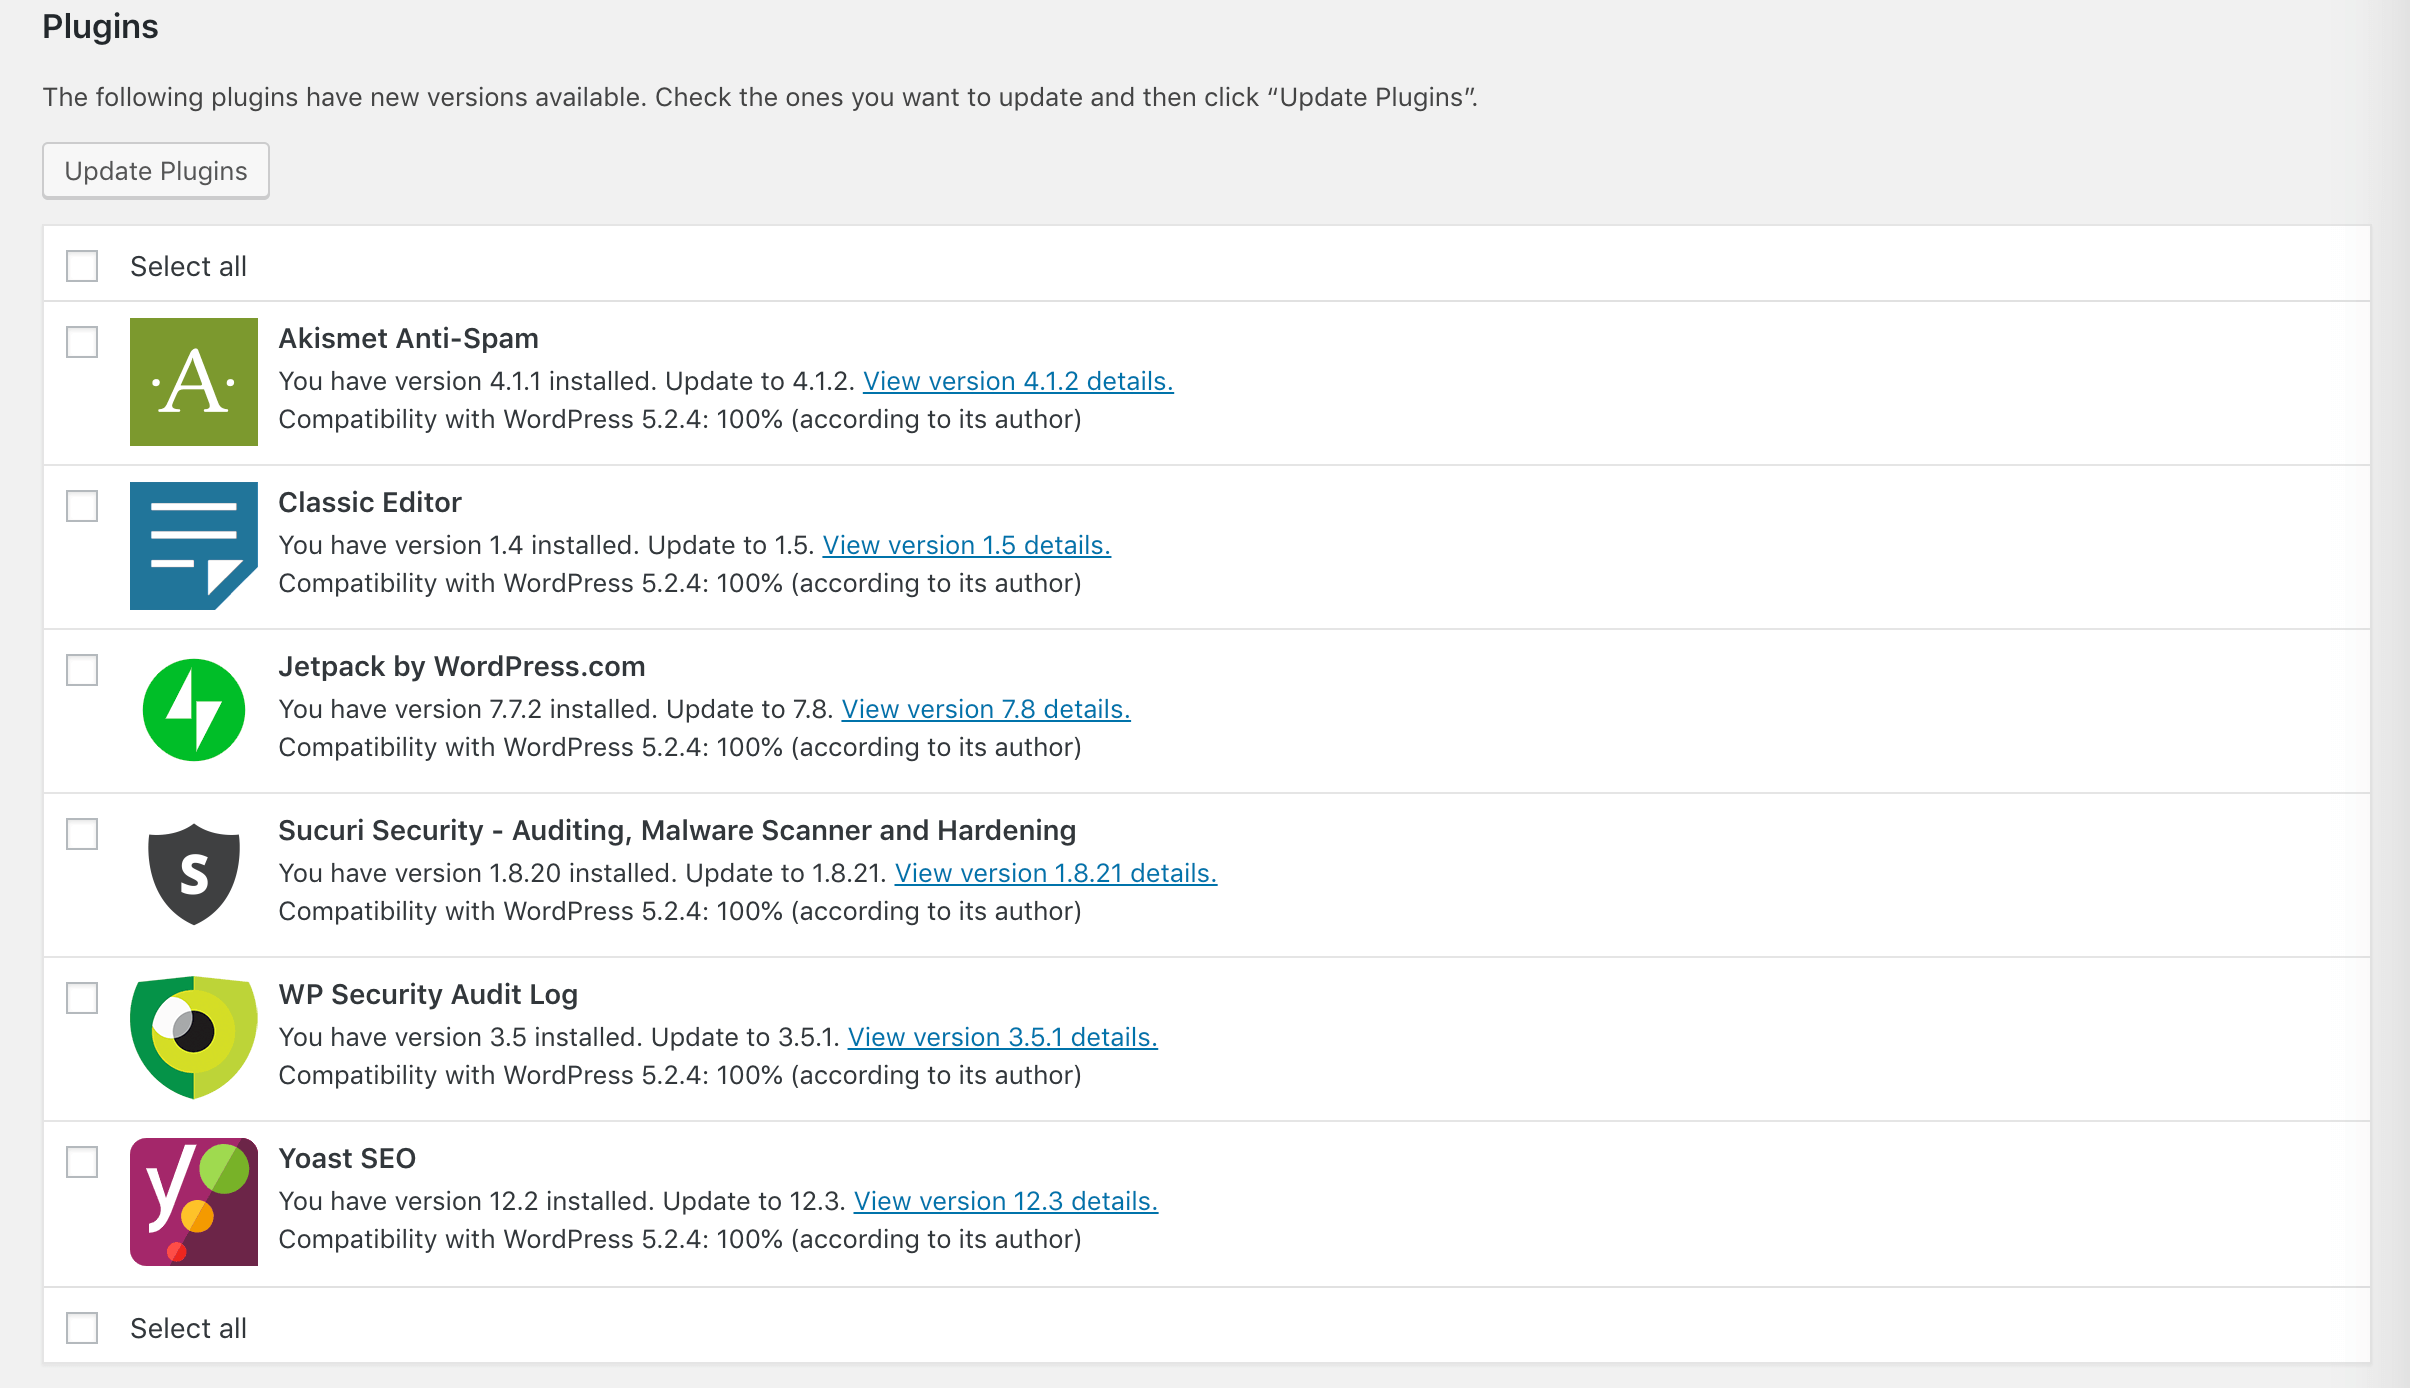This screenshot has height=1388, width=2410.
Task: Click the Akismet Anti-Spam plugin icon
Action: [x=194, y=382]
